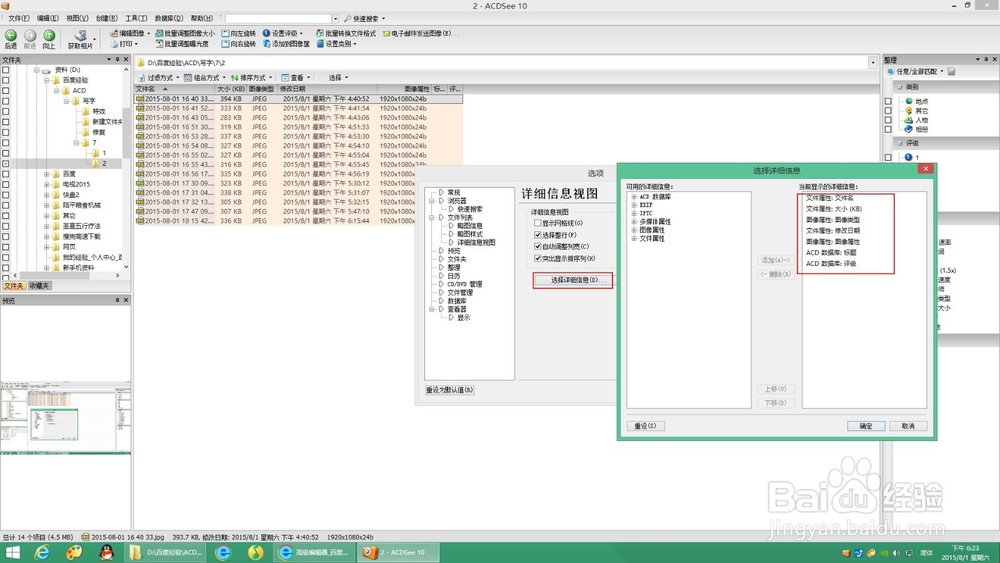Click 取消 in 选择详细信息 dialog
Image resolution: width=1000 pixels, height=563 pixels.
908,426
